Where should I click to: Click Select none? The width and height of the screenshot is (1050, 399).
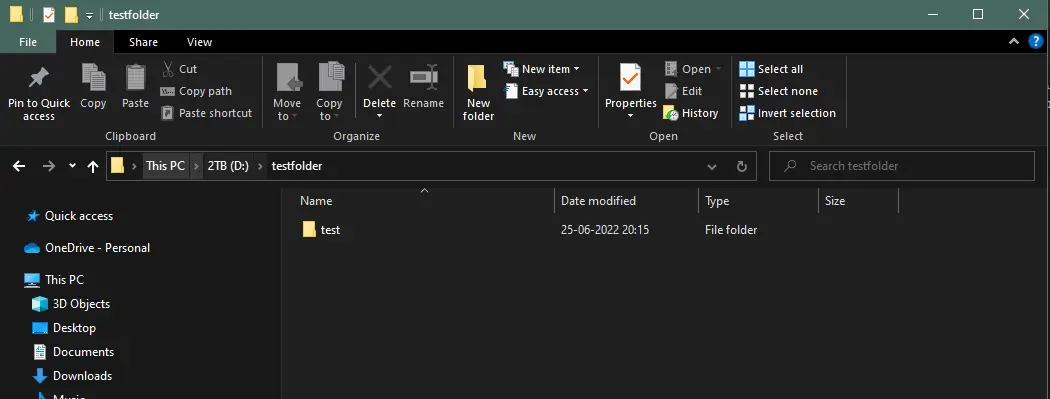(x=778, y=91)
